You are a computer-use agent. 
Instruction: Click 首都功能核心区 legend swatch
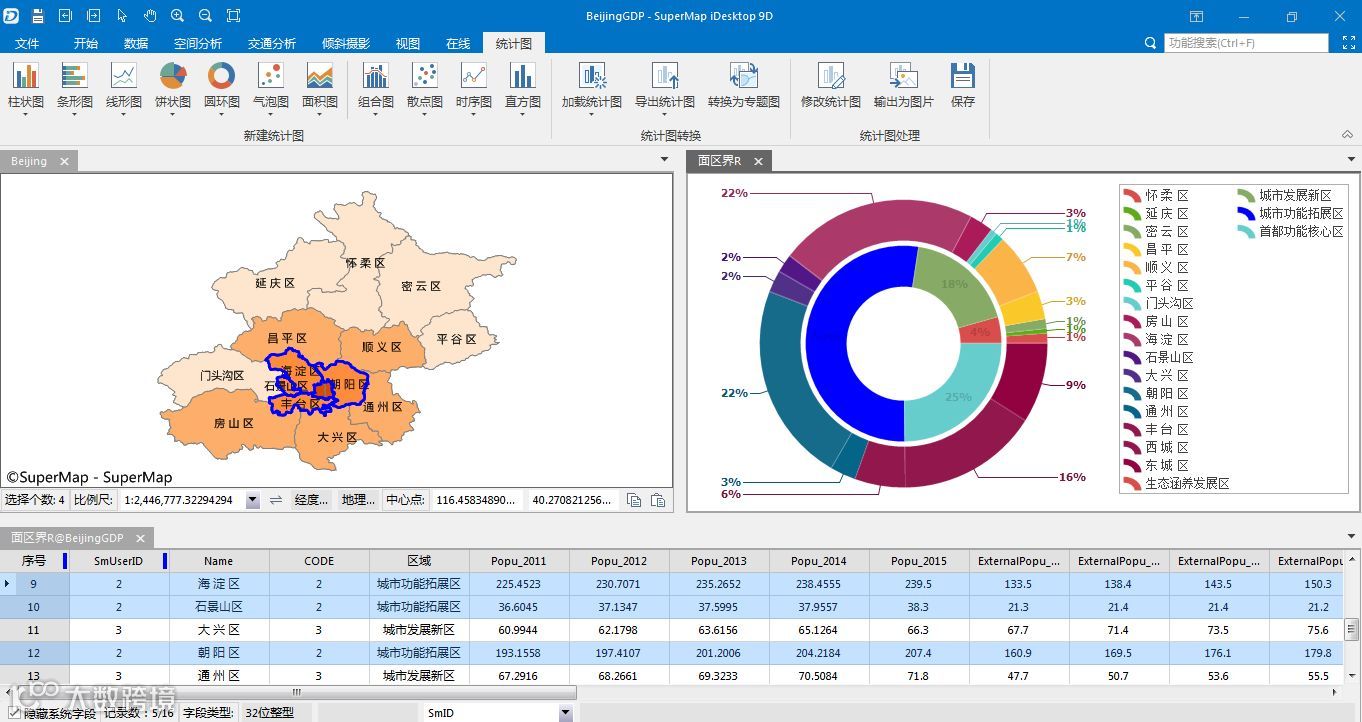coord(1246,231)
